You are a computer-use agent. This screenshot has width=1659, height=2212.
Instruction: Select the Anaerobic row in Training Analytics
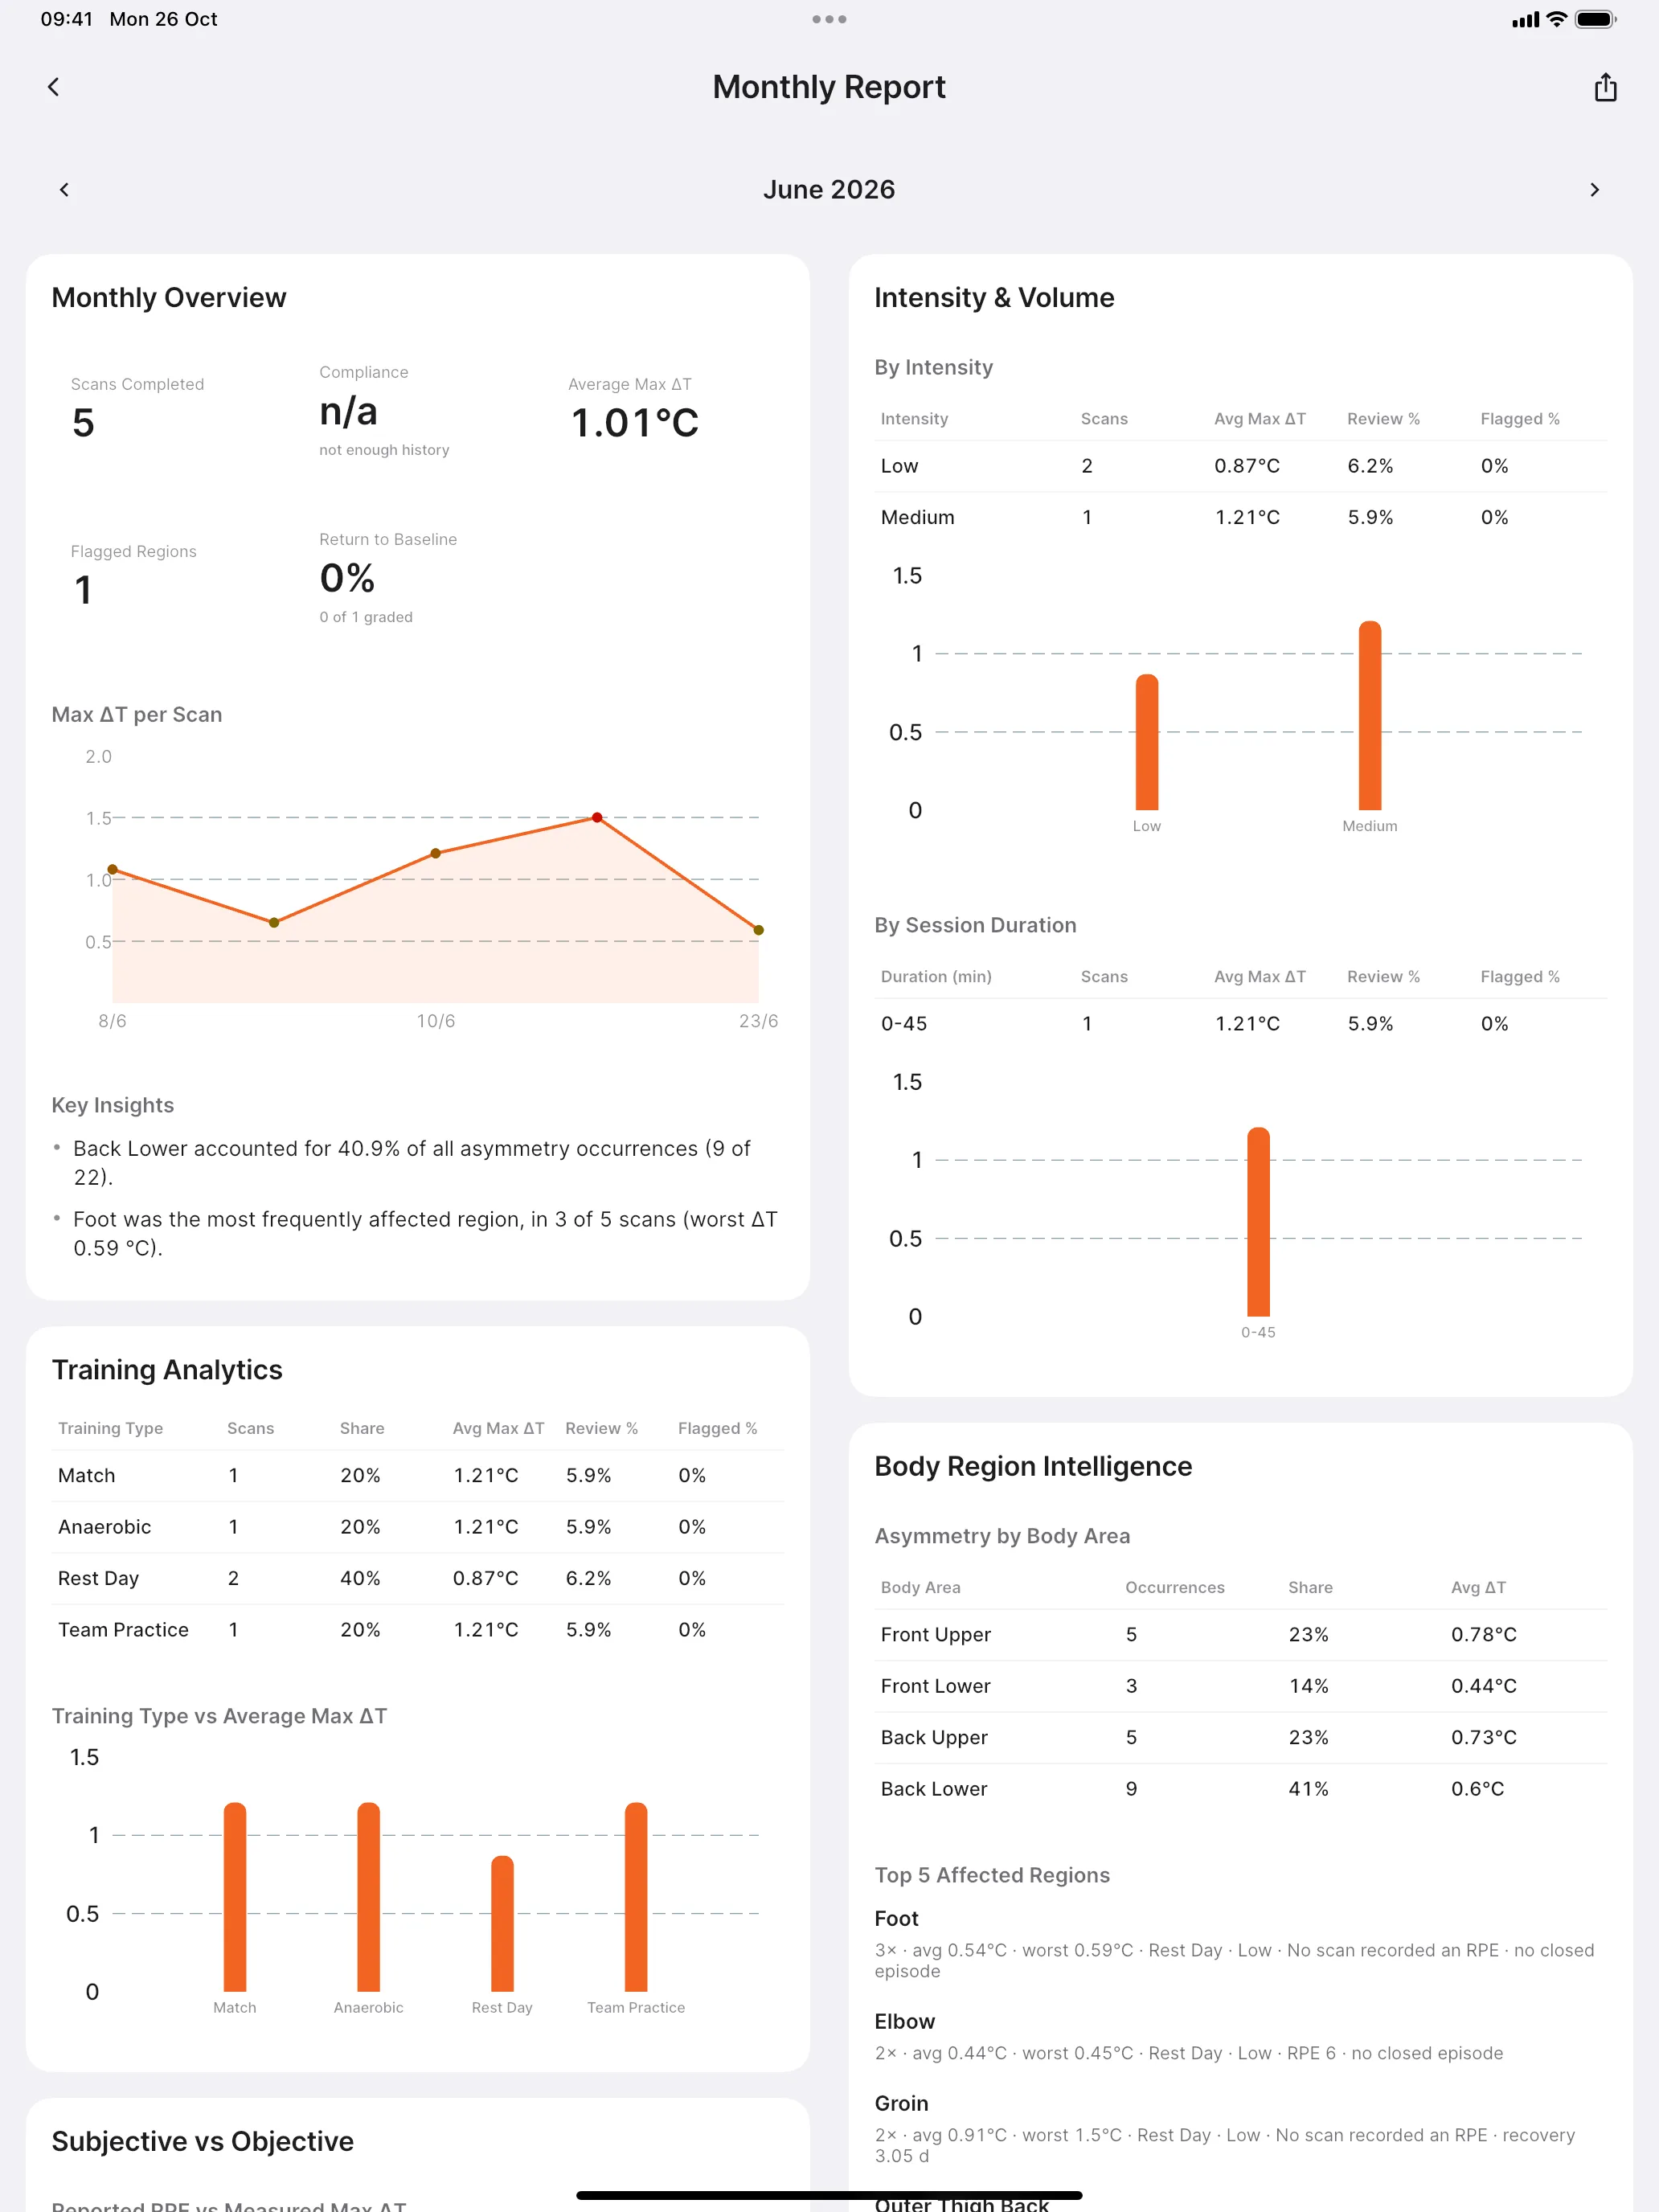[x=418, y=1527]
